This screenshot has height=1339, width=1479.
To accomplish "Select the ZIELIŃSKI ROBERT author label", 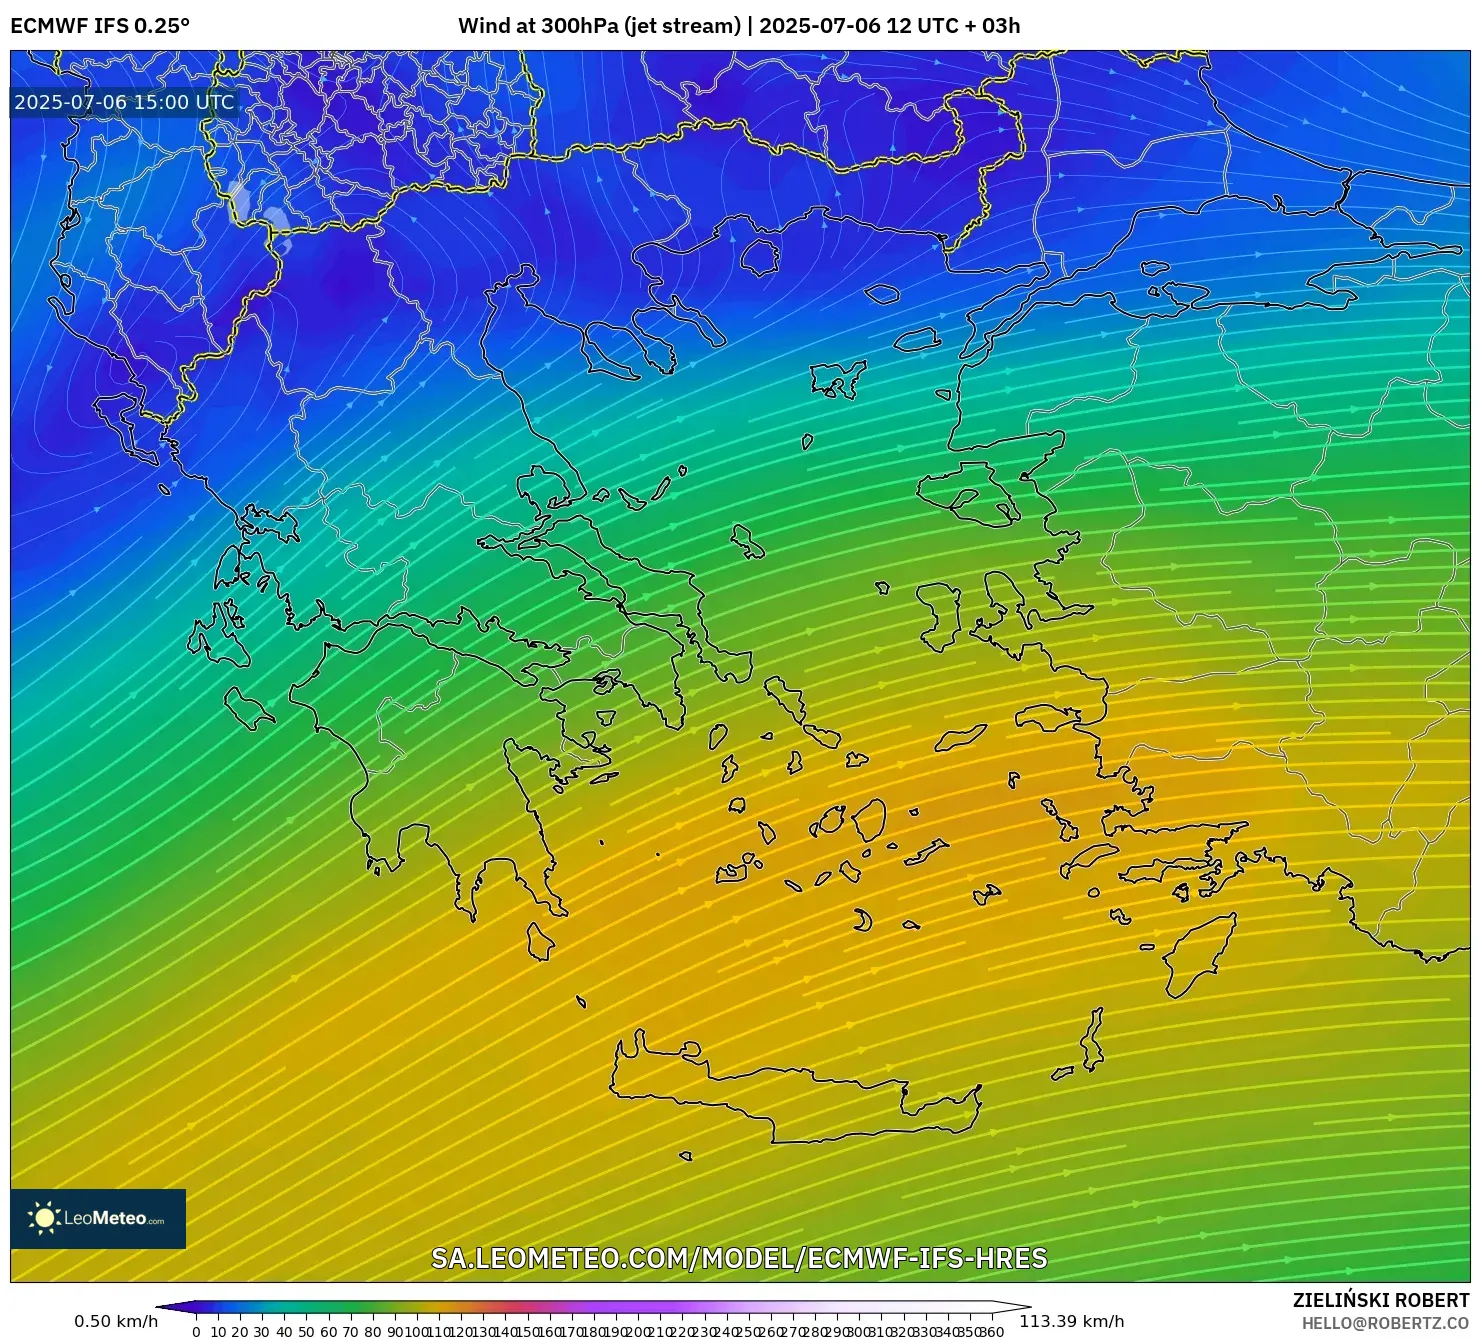I will pos(1381,1300).
